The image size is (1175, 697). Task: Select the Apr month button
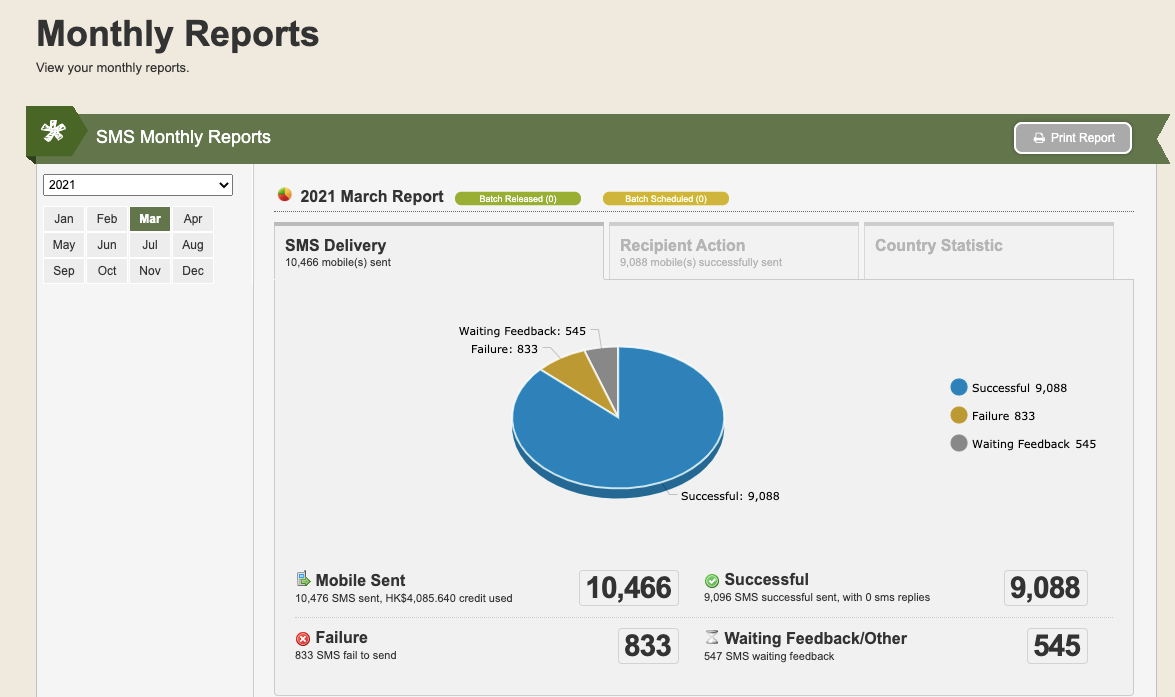(193, 219)
